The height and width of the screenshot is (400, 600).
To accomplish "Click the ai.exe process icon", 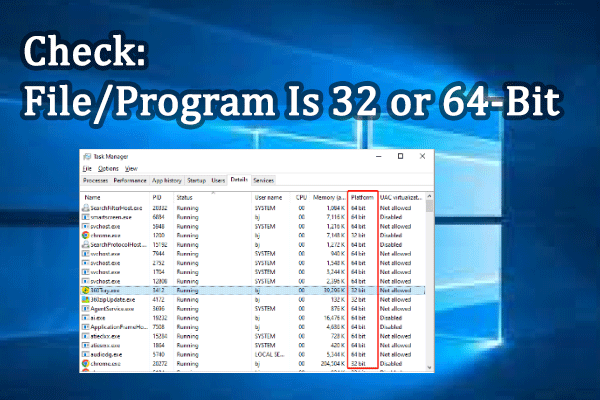I will (x=86, y=318).
